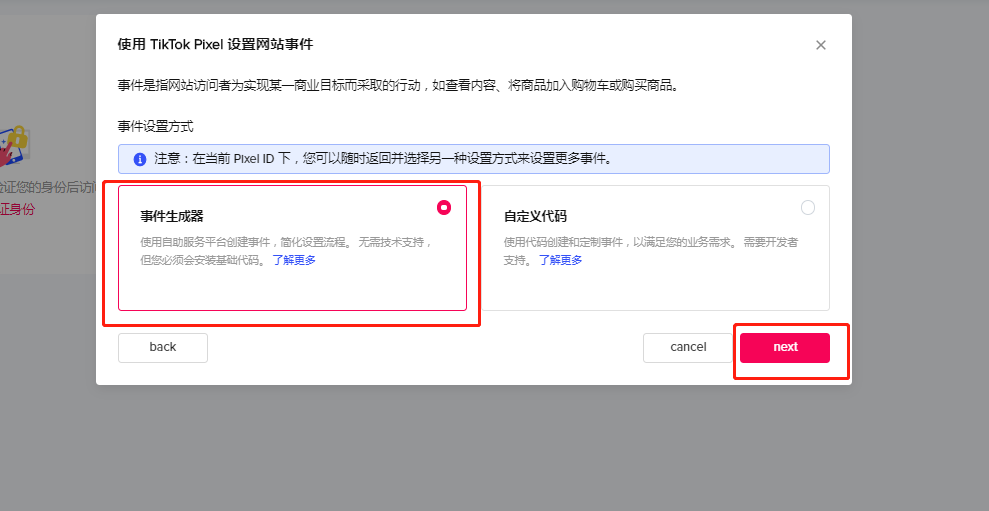Screen dimensions: 989x511
Task: Click the 自定义代码 card title
Action: 535,216
